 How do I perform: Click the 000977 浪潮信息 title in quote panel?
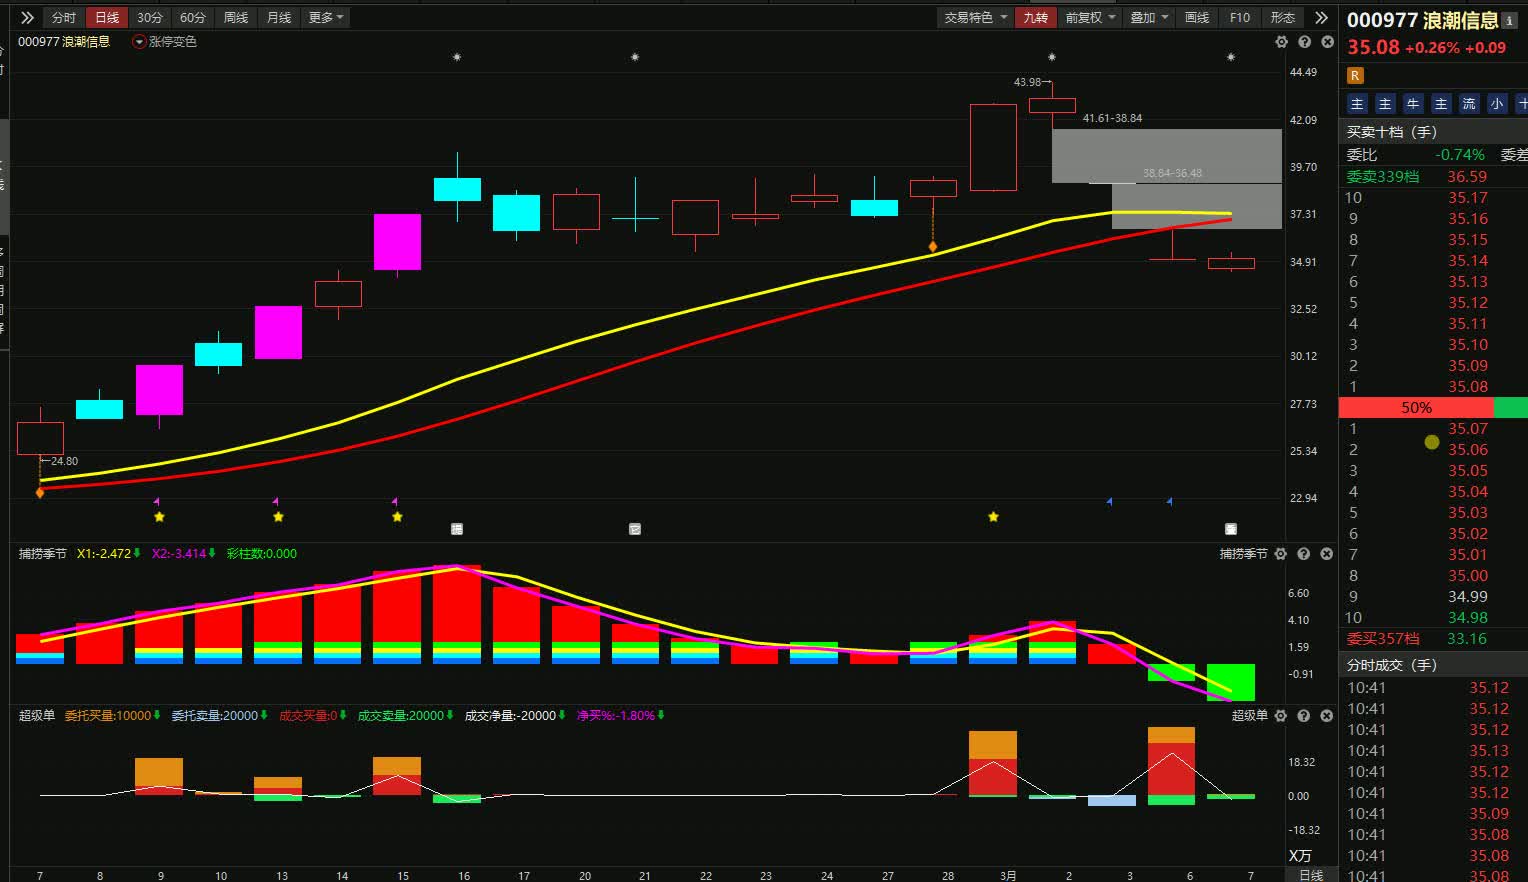pos(1422,20)
